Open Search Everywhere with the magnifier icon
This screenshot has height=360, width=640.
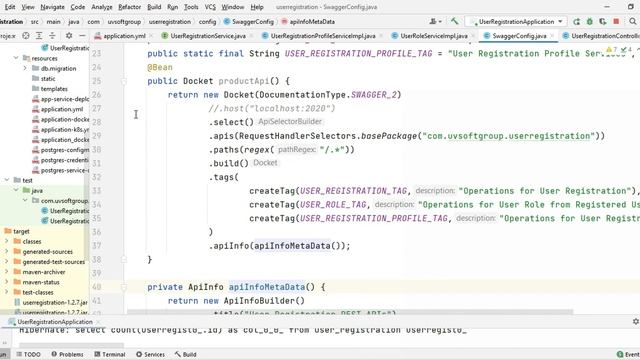[x=632, y=22]
